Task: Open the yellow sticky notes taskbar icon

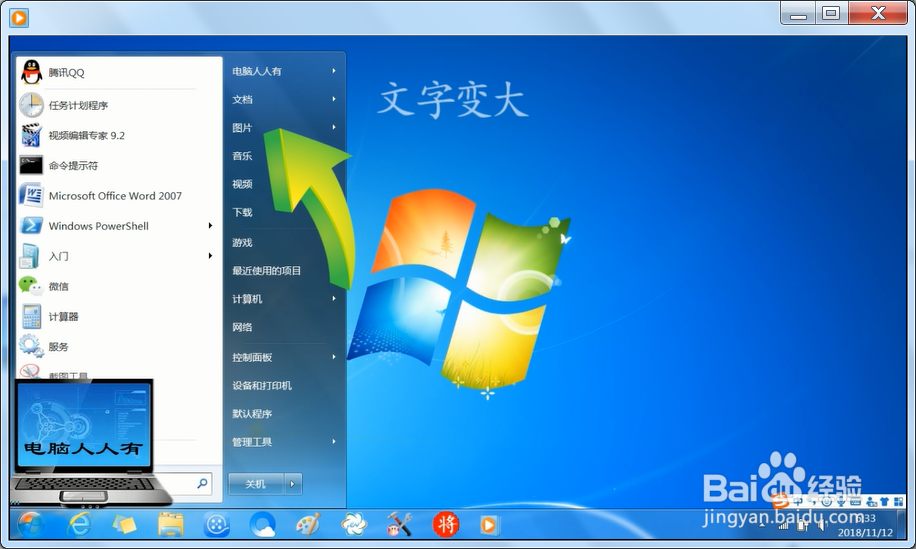Action: [124, 524]
